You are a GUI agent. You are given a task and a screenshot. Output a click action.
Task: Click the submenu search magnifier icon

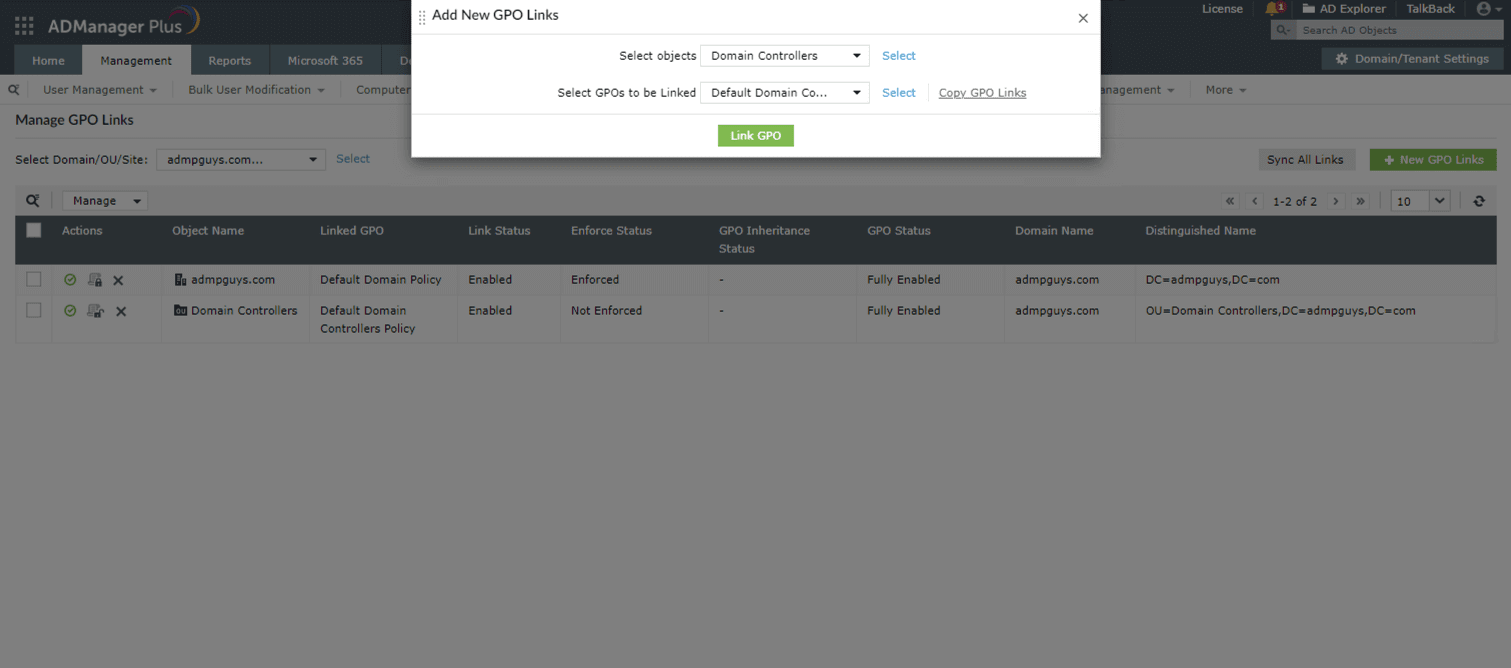click(14, 90)
